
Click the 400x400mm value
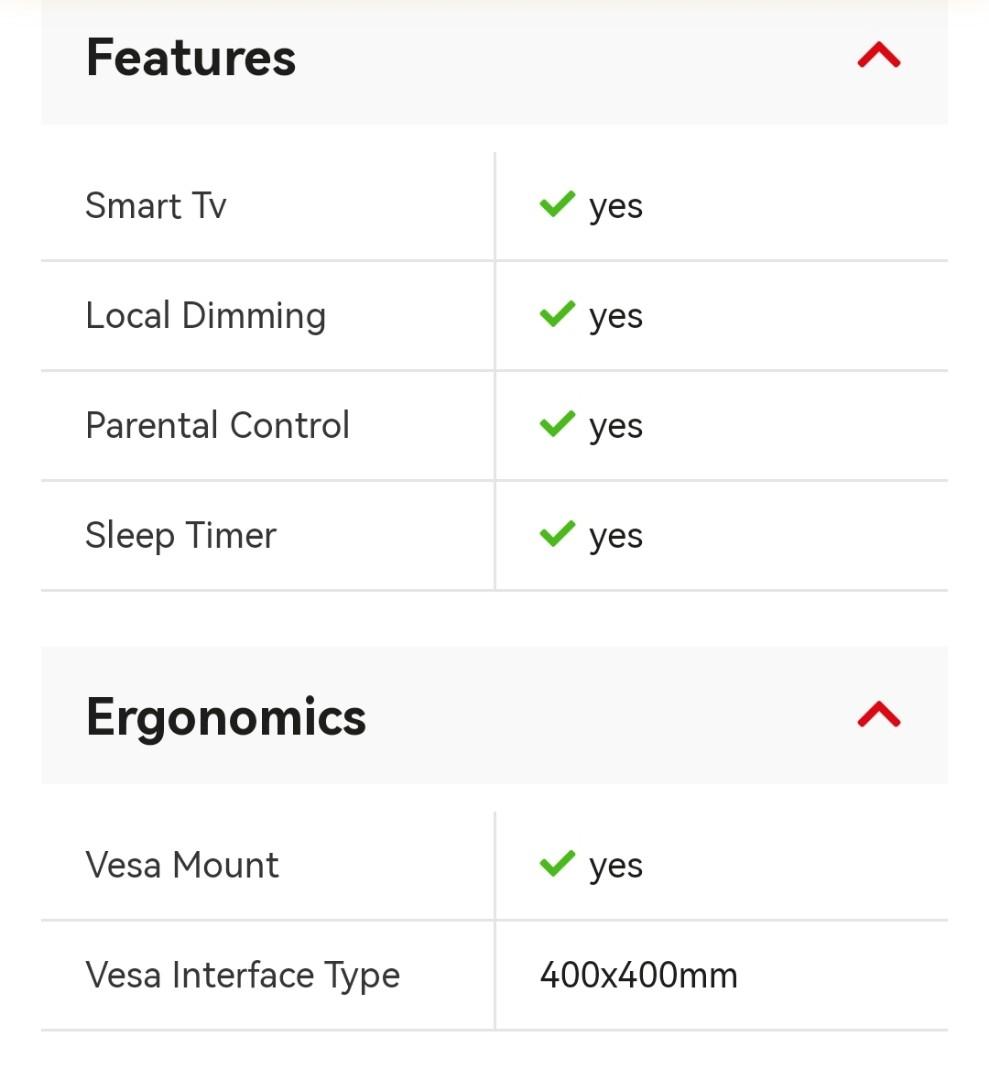coord(638,975)
